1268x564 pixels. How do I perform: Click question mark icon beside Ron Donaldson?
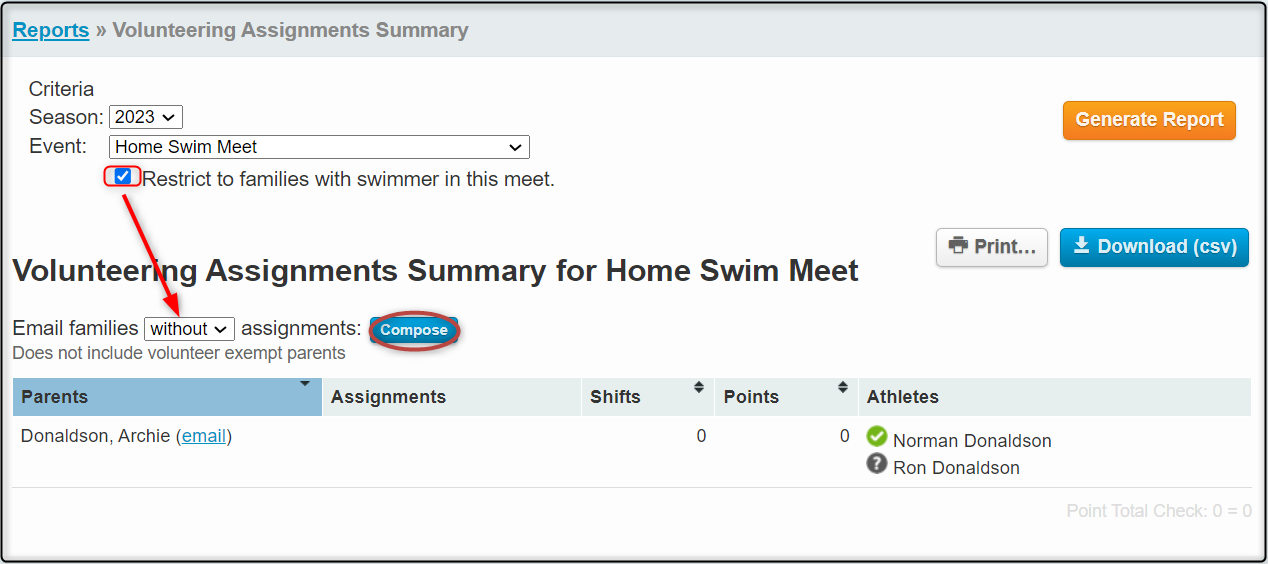(x=877, y=463)
